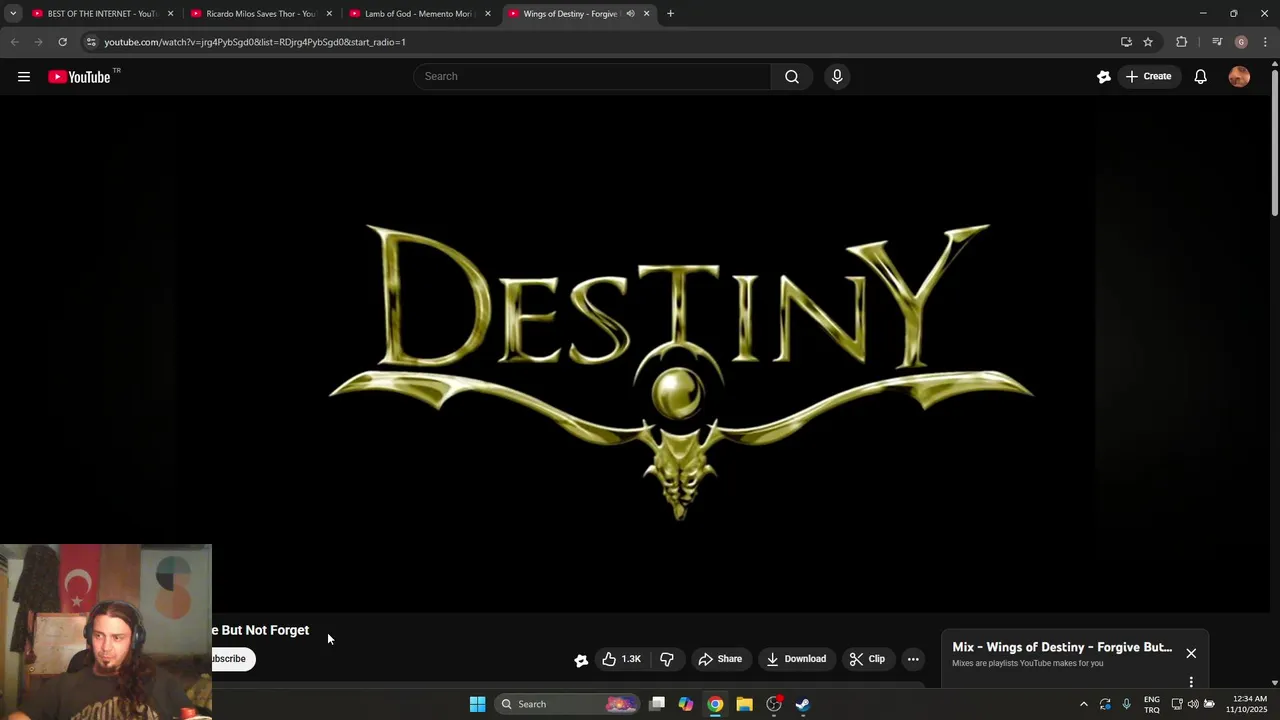Viewport: 1280px width, 720px height.
Task: Open YouTube notifications bell
Action: 1200,77
